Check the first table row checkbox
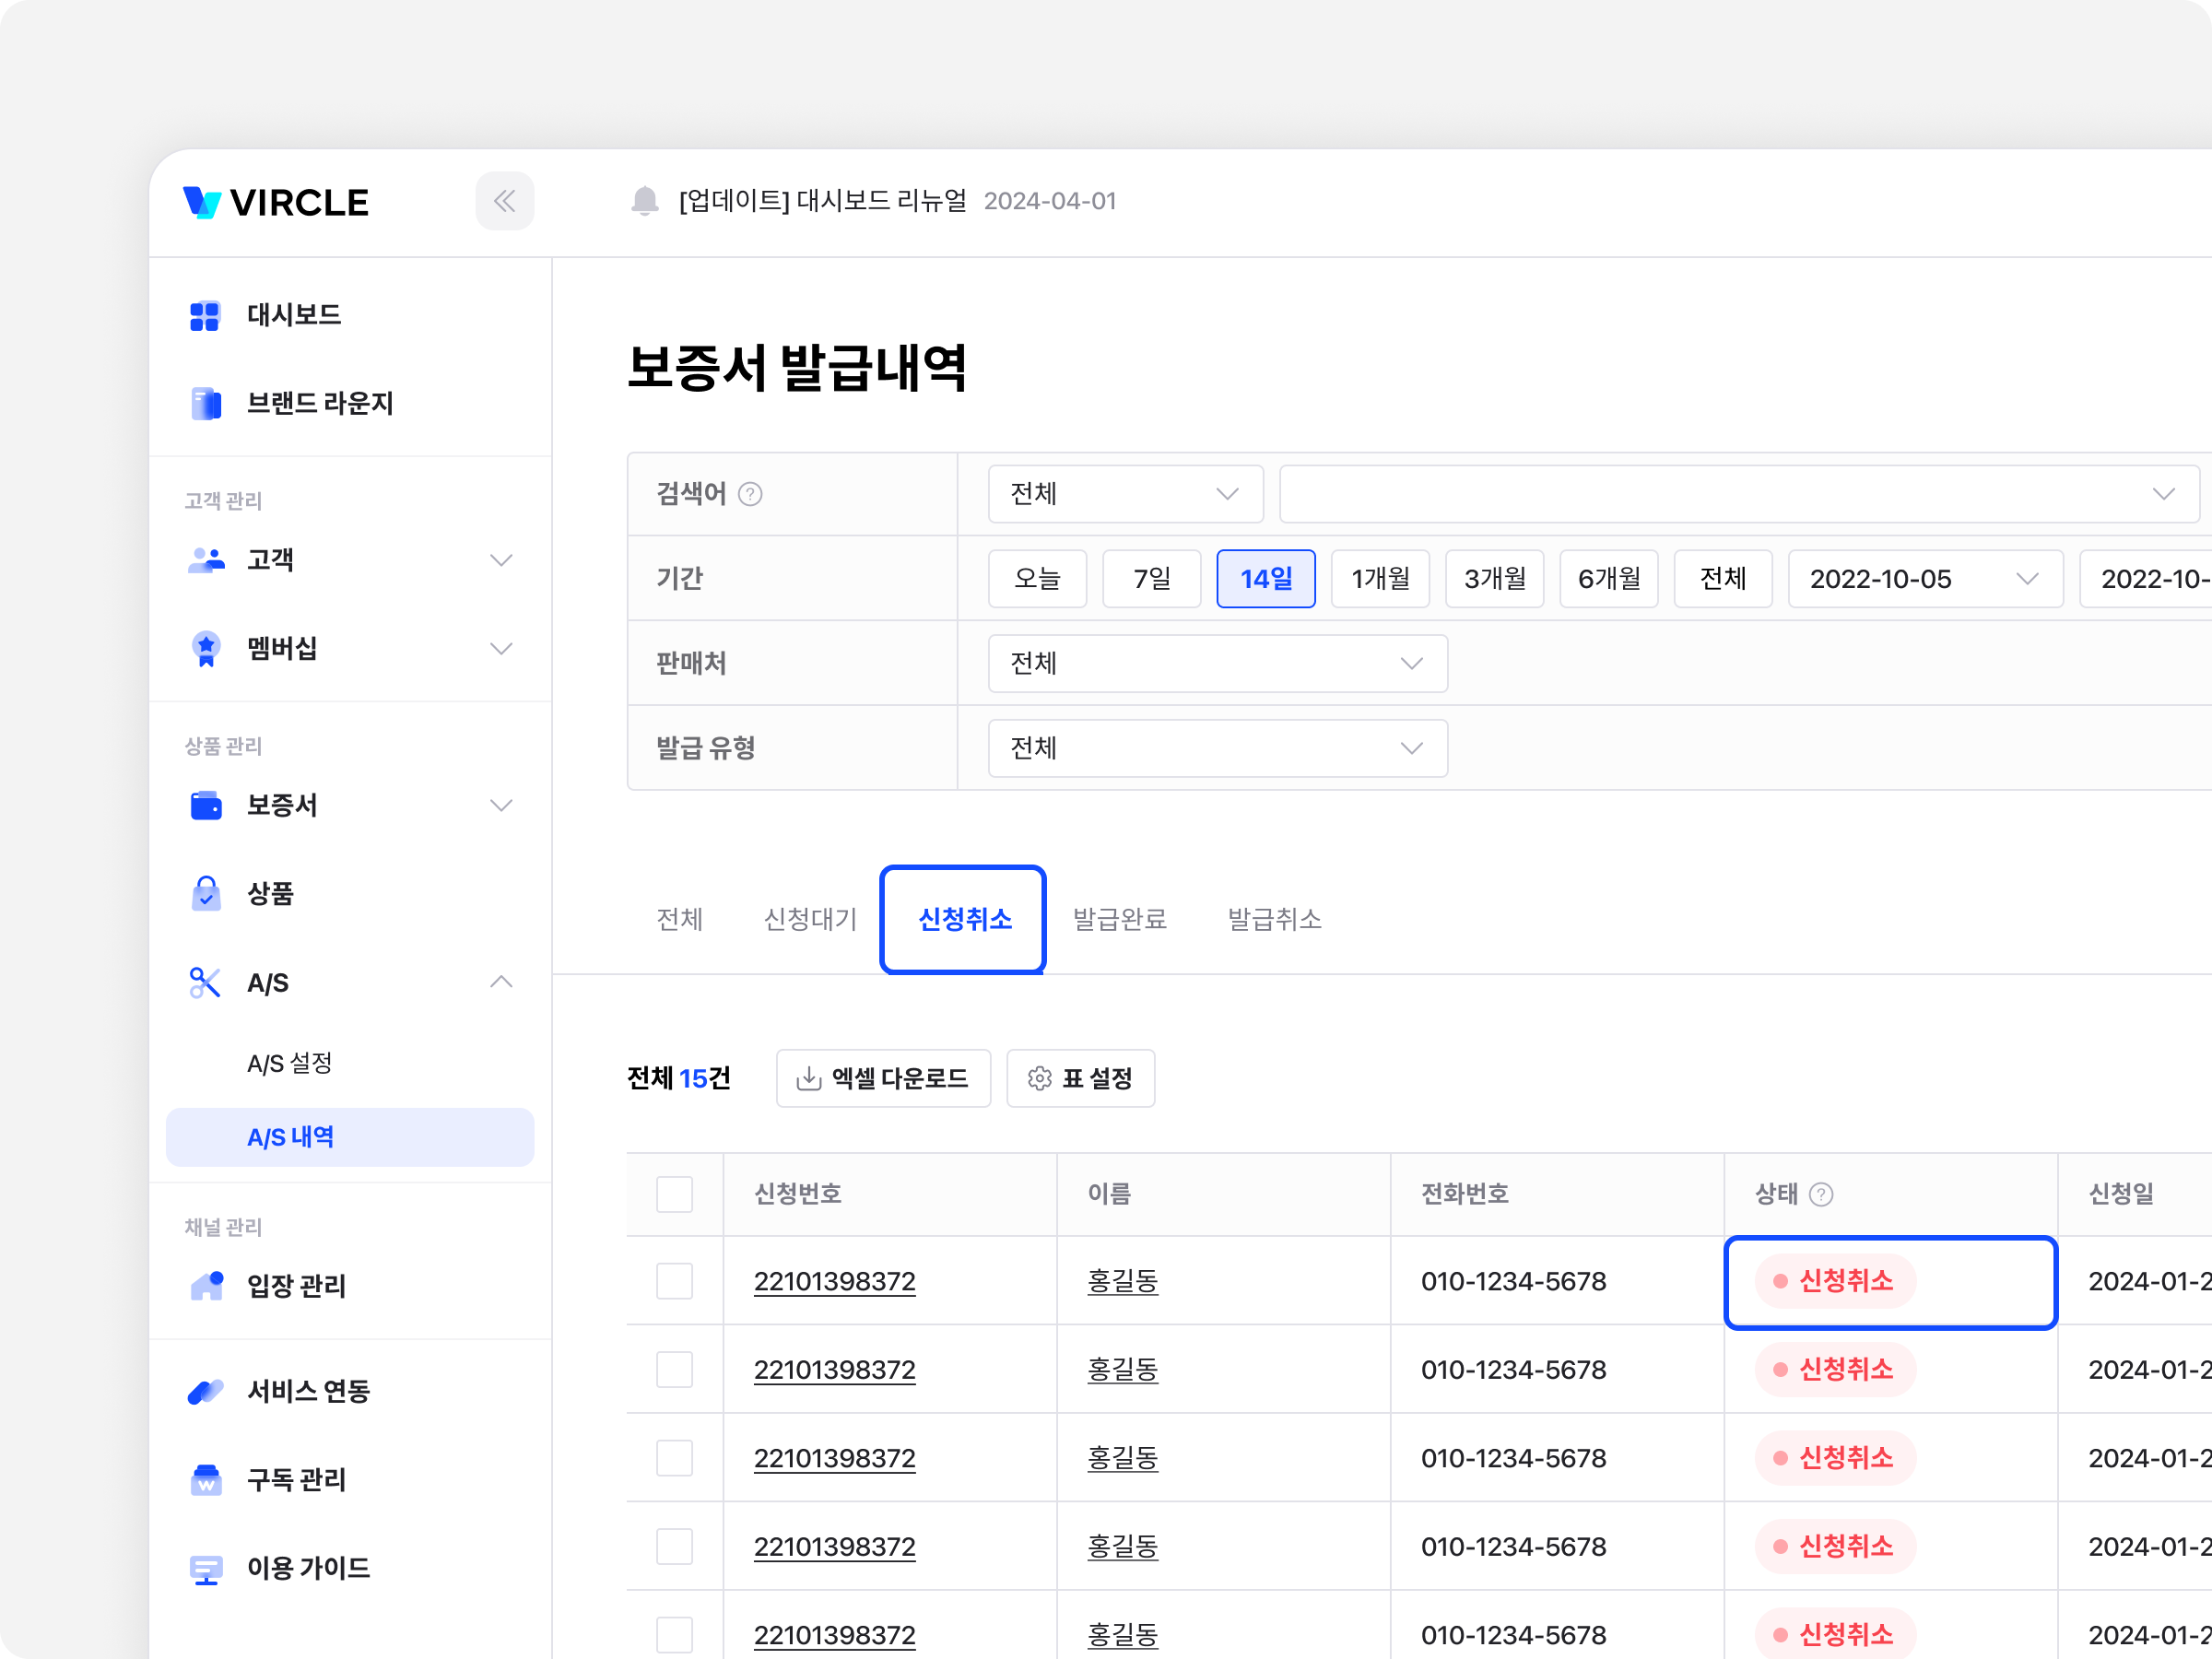2212x1659 pixels. point(674,1281)
